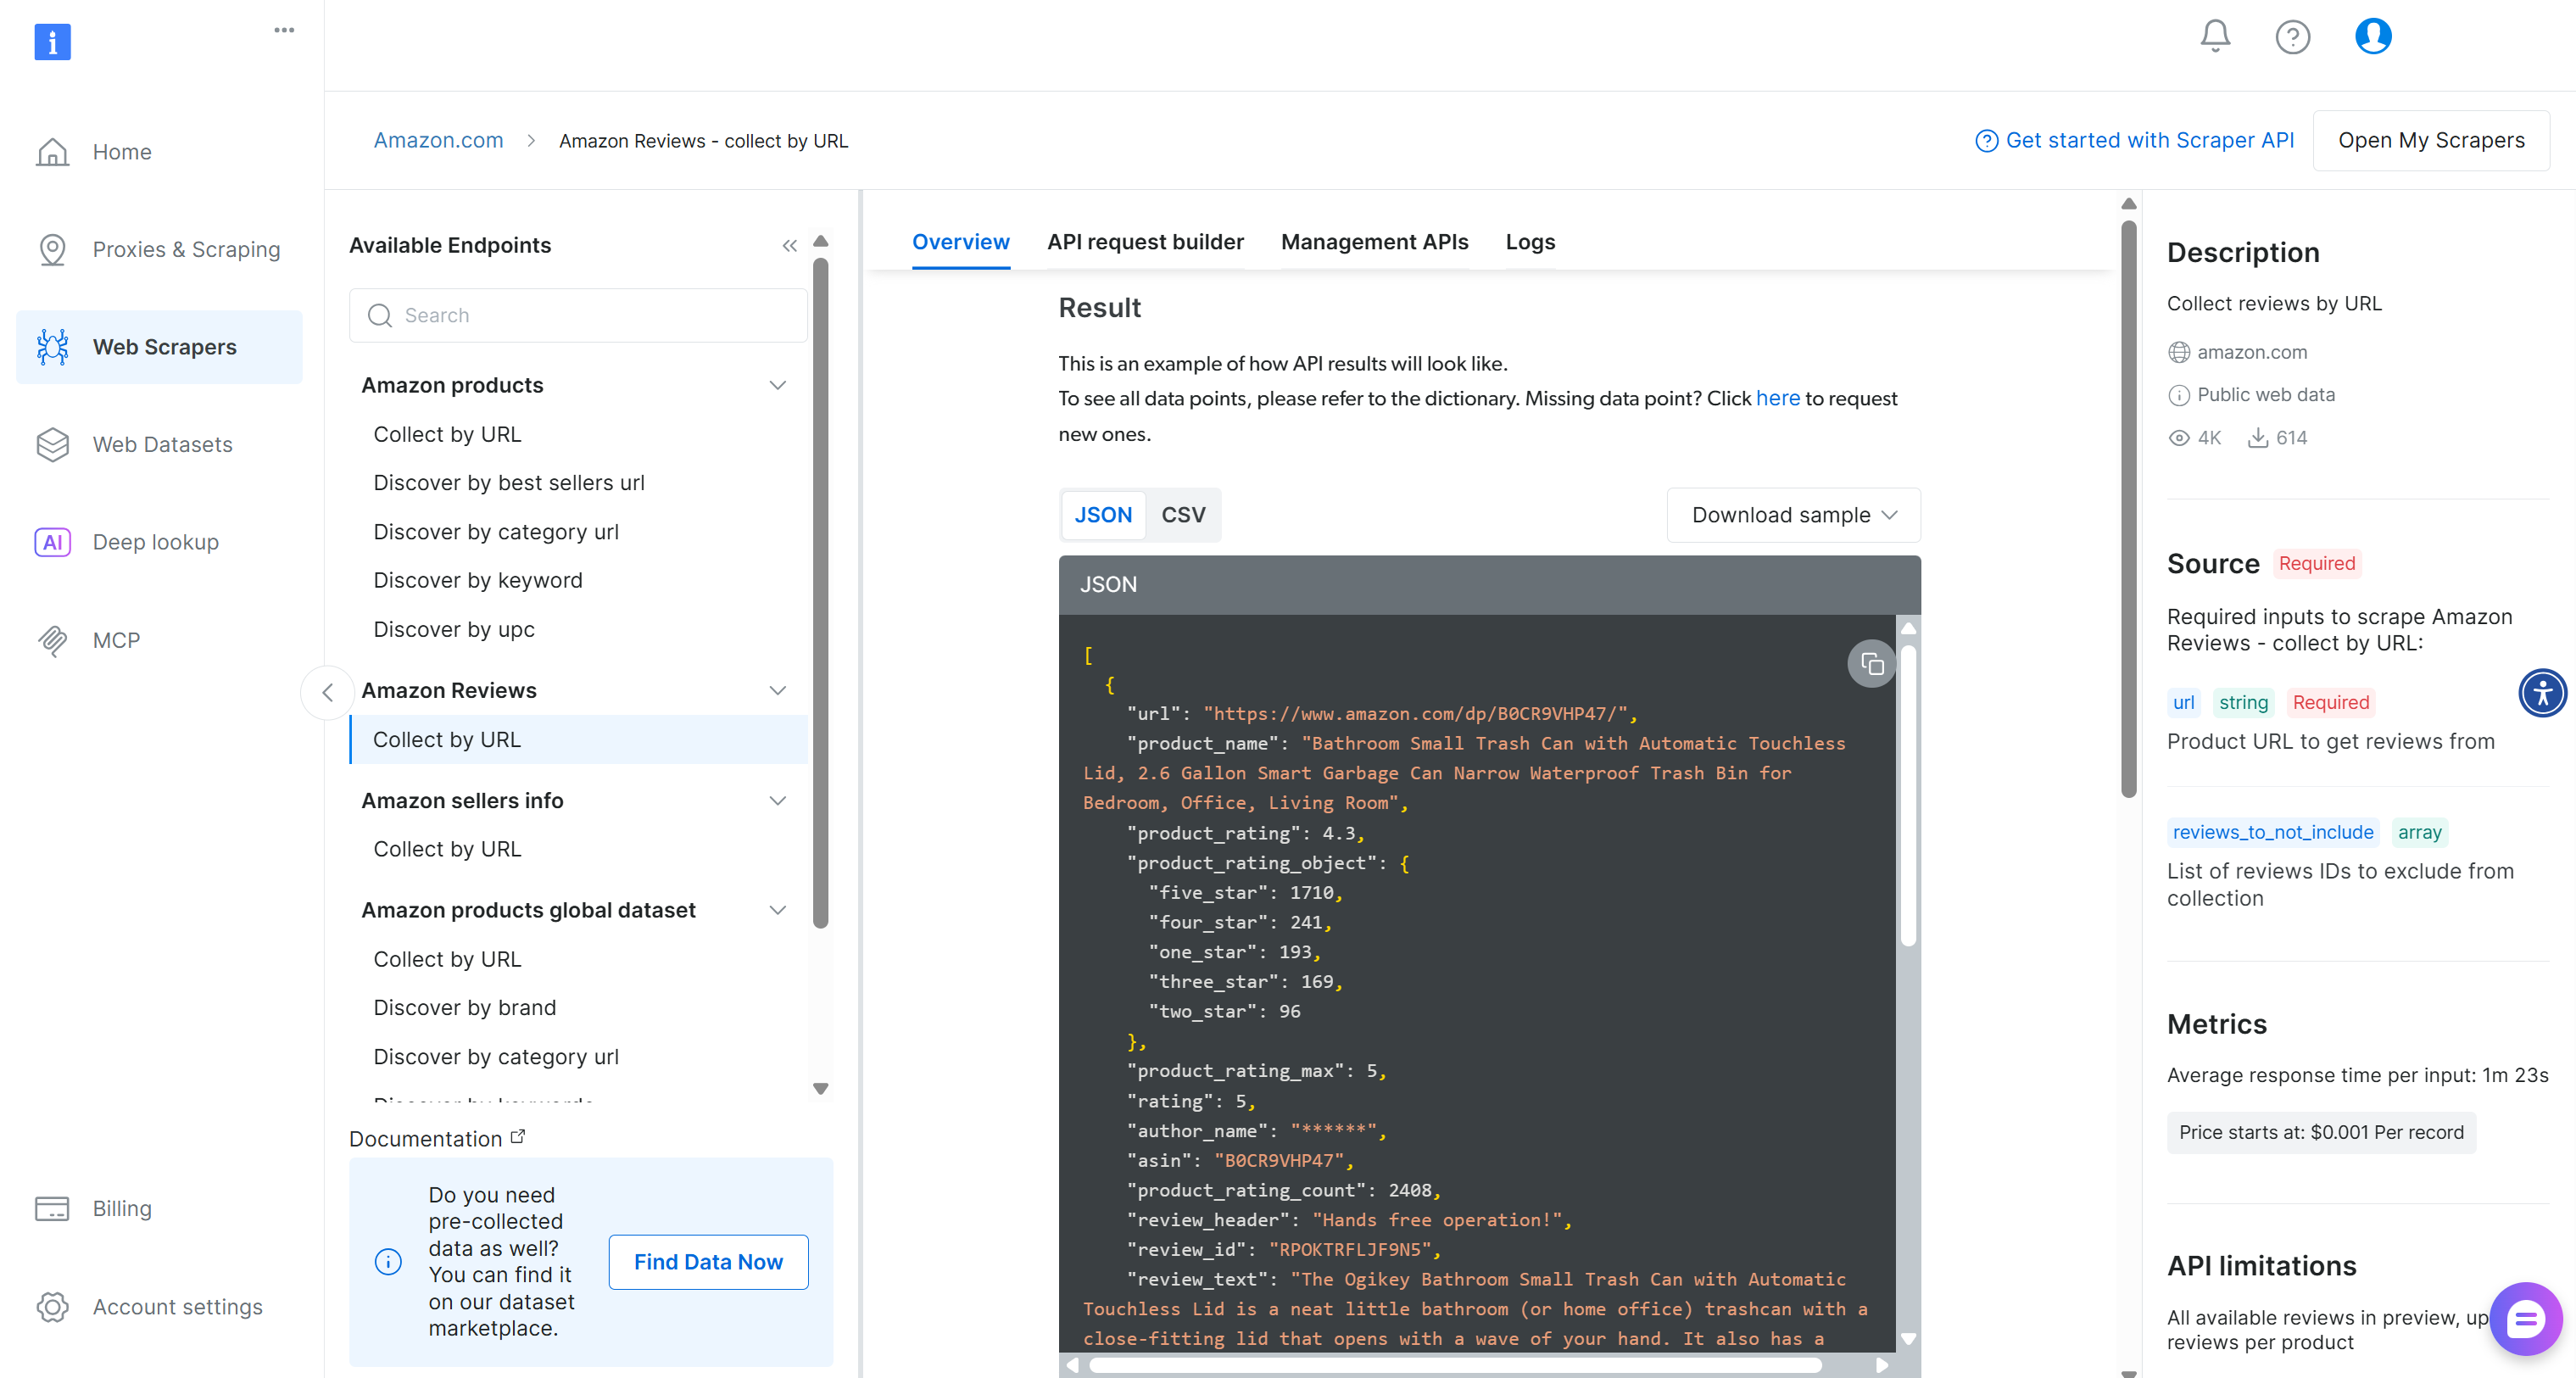Image resolution: width=2576 pixels, height=1378 pixels.
Task: Copy the JSON sample with the copy icon
Action: pyautogui.click(x=1871, y=664)
